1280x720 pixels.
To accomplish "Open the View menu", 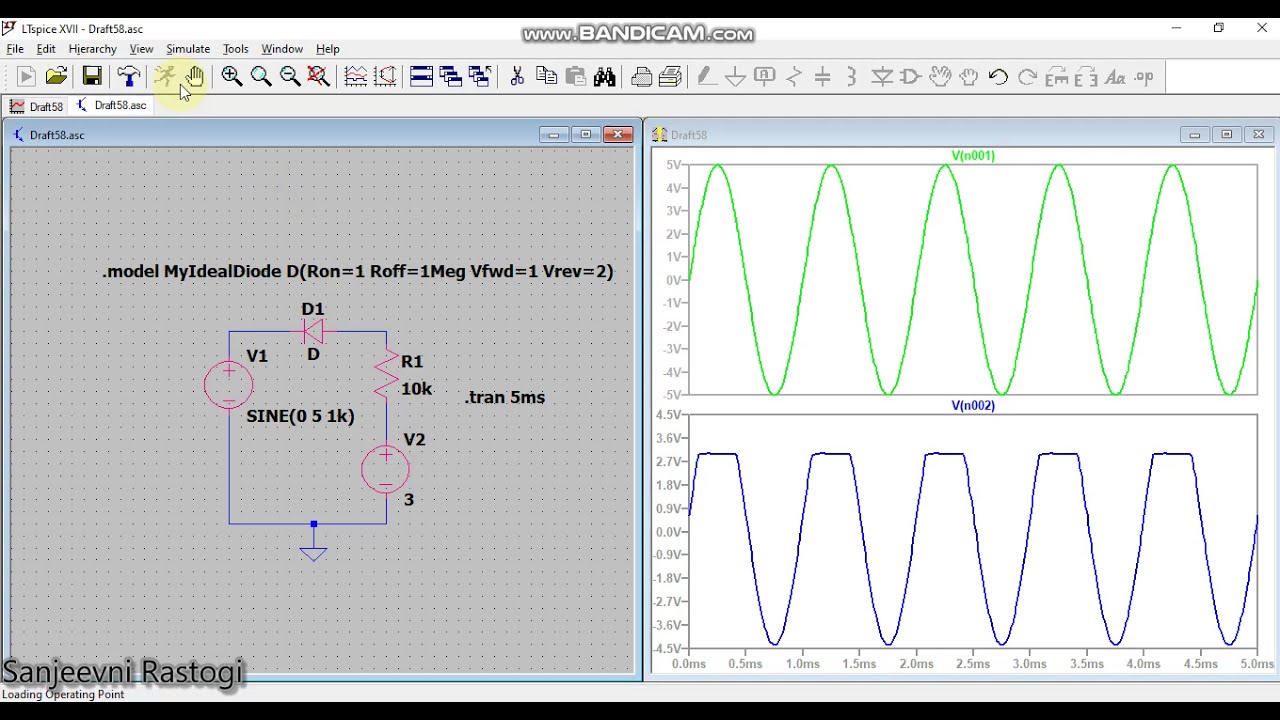I will click(x=141, y=48).
